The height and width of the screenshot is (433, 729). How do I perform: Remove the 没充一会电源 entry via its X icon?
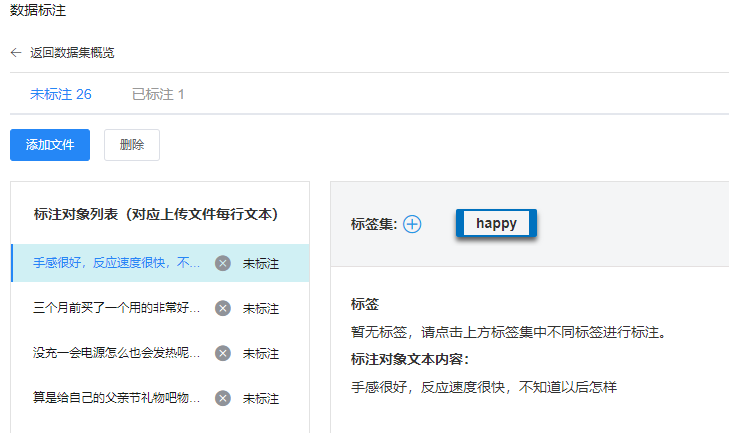coord(223,353)
